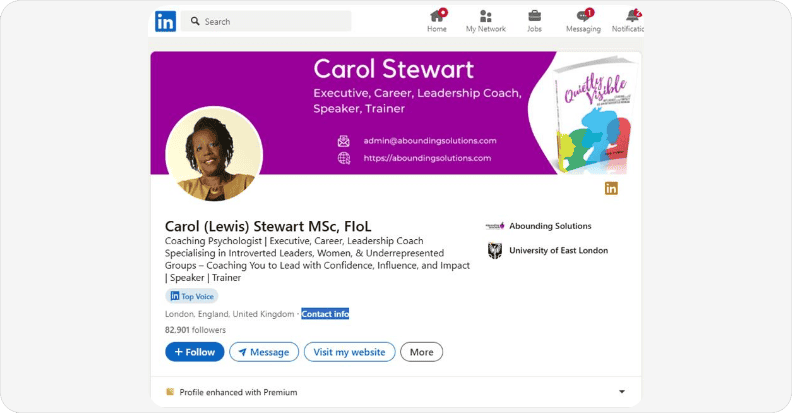Expand the Profile enhanced with Premium section
792x413 pixels.
pos(622,392)
